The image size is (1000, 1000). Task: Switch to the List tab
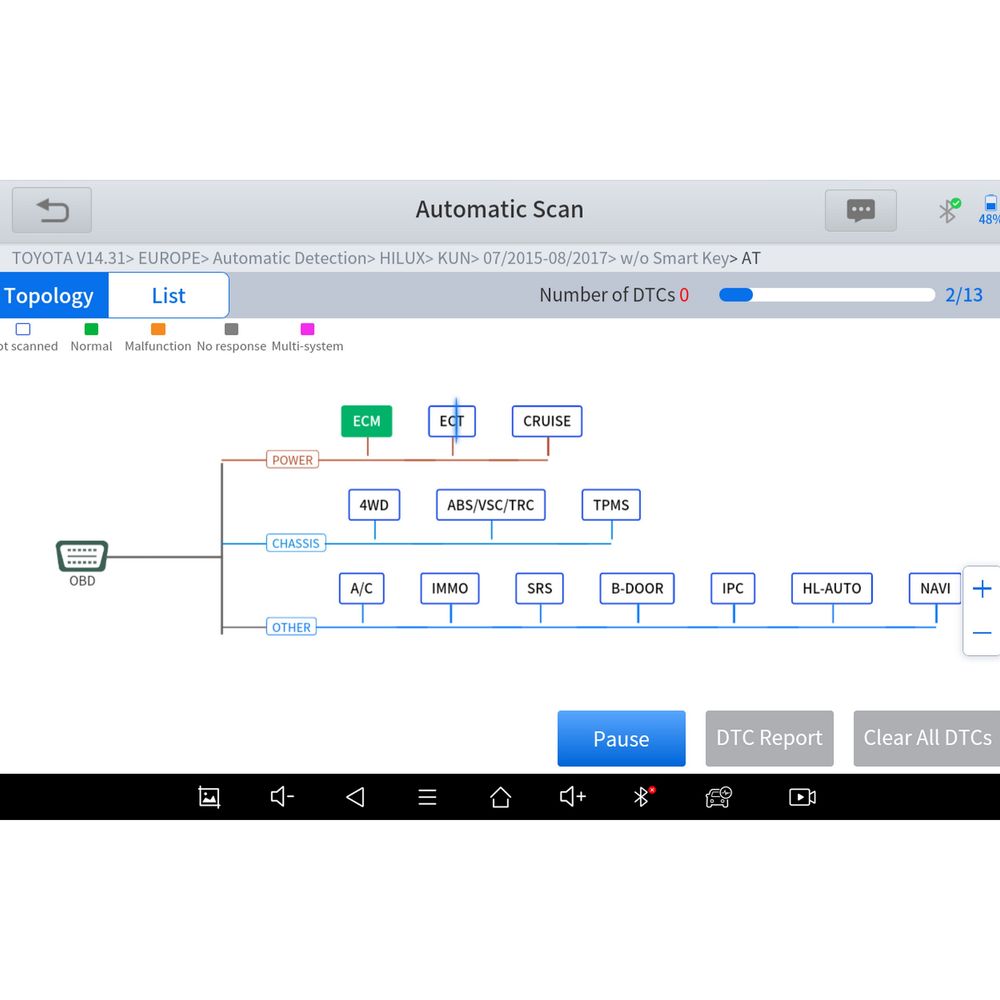168,296
